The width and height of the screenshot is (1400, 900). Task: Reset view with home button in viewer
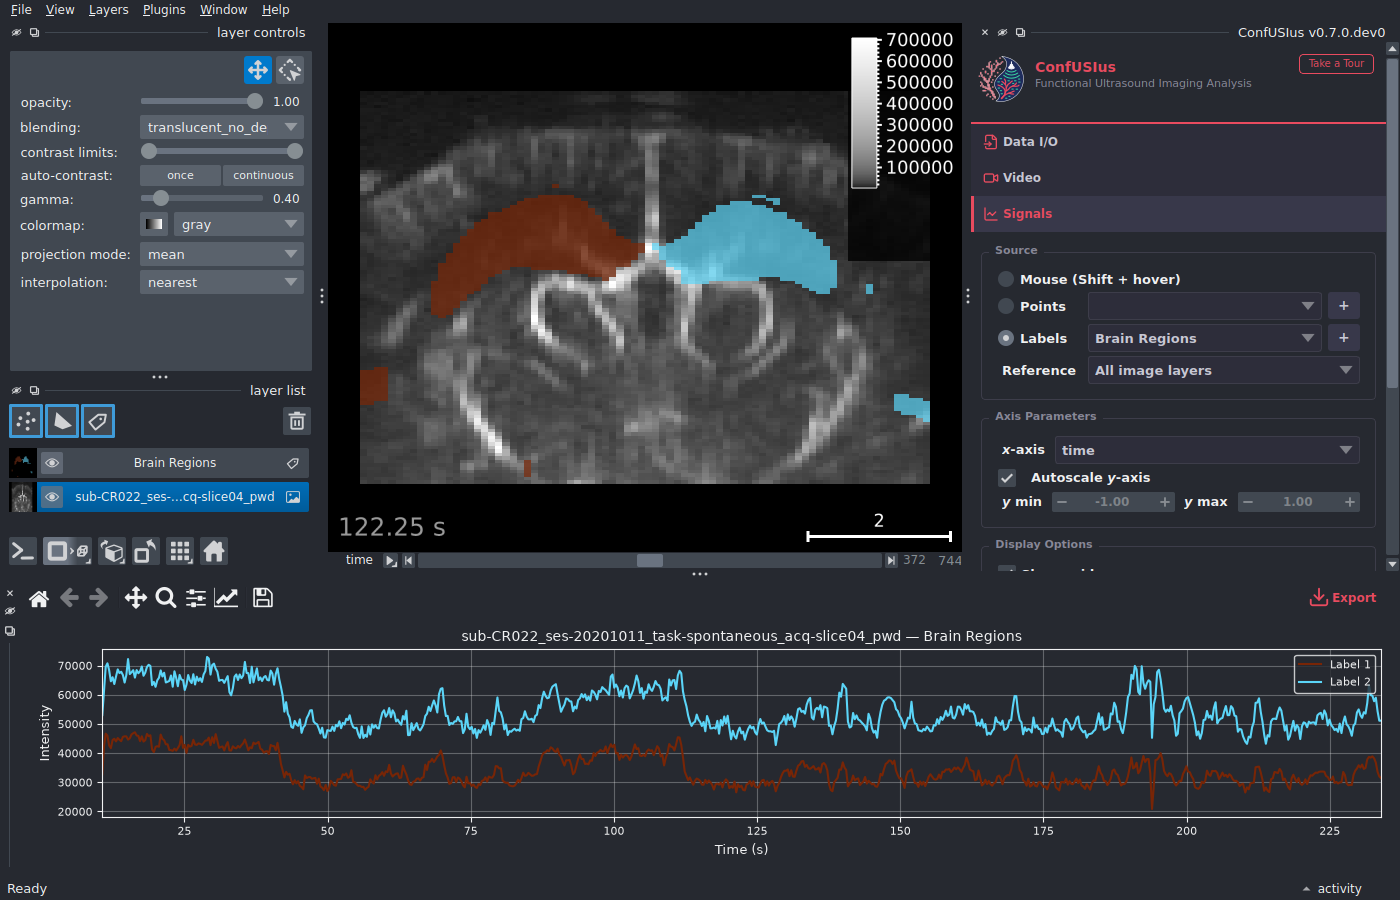(214, 551)
